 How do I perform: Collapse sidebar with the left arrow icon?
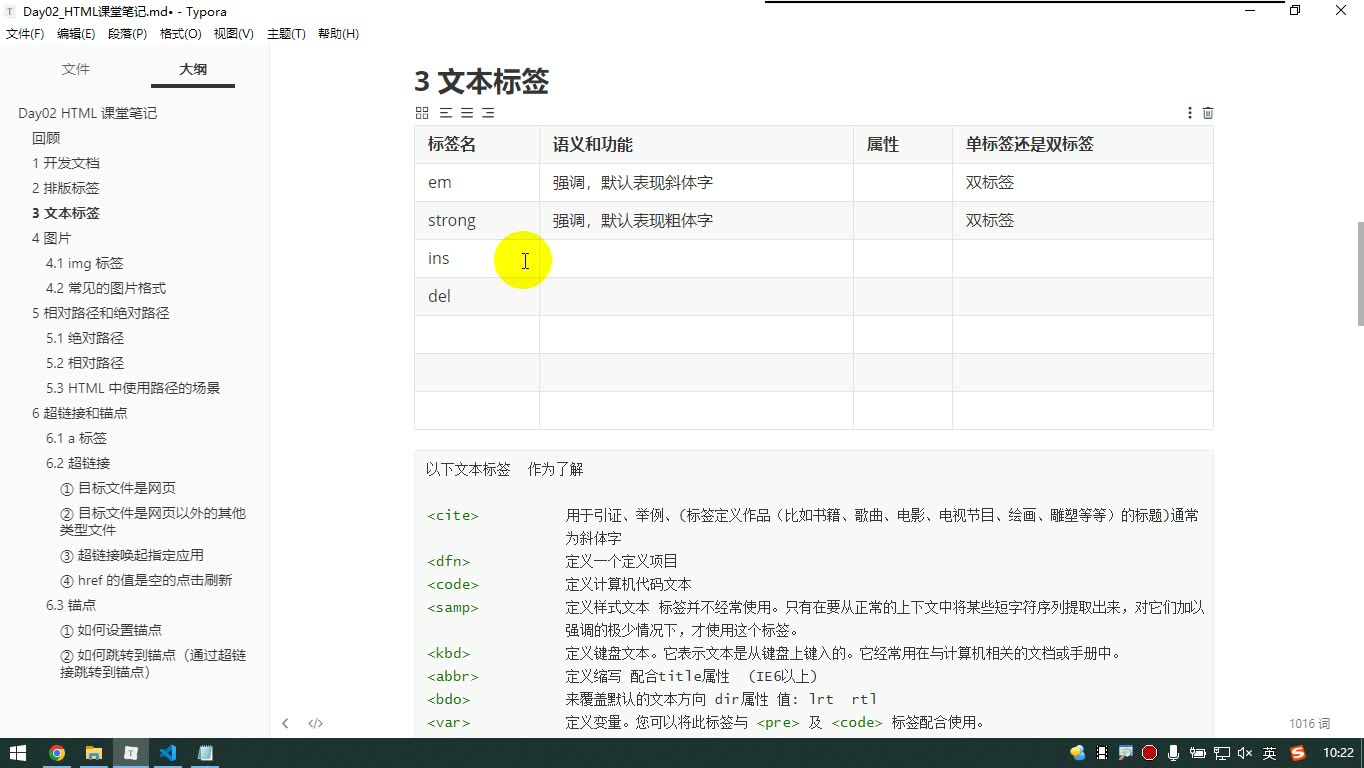coord(285,723)
